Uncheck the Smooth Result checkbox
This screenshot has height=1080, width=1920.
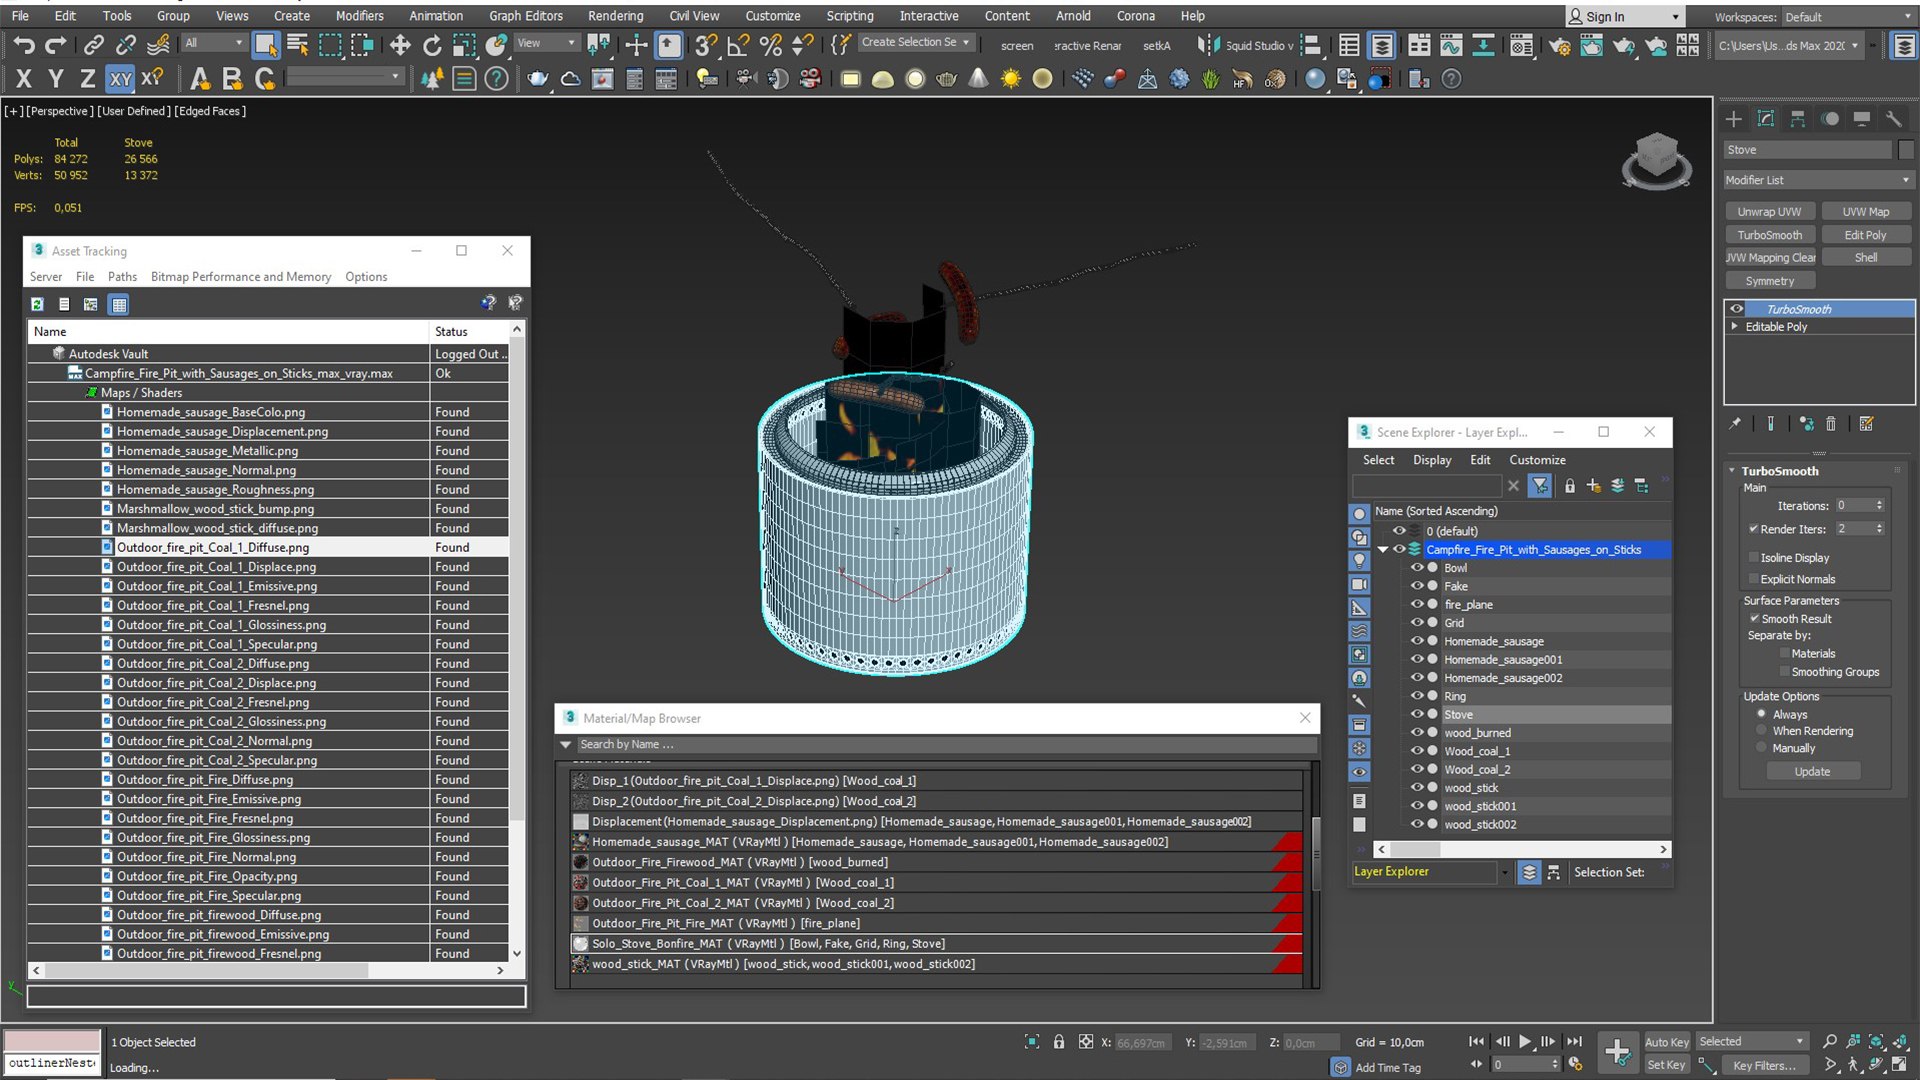(x=1754, y=618)
